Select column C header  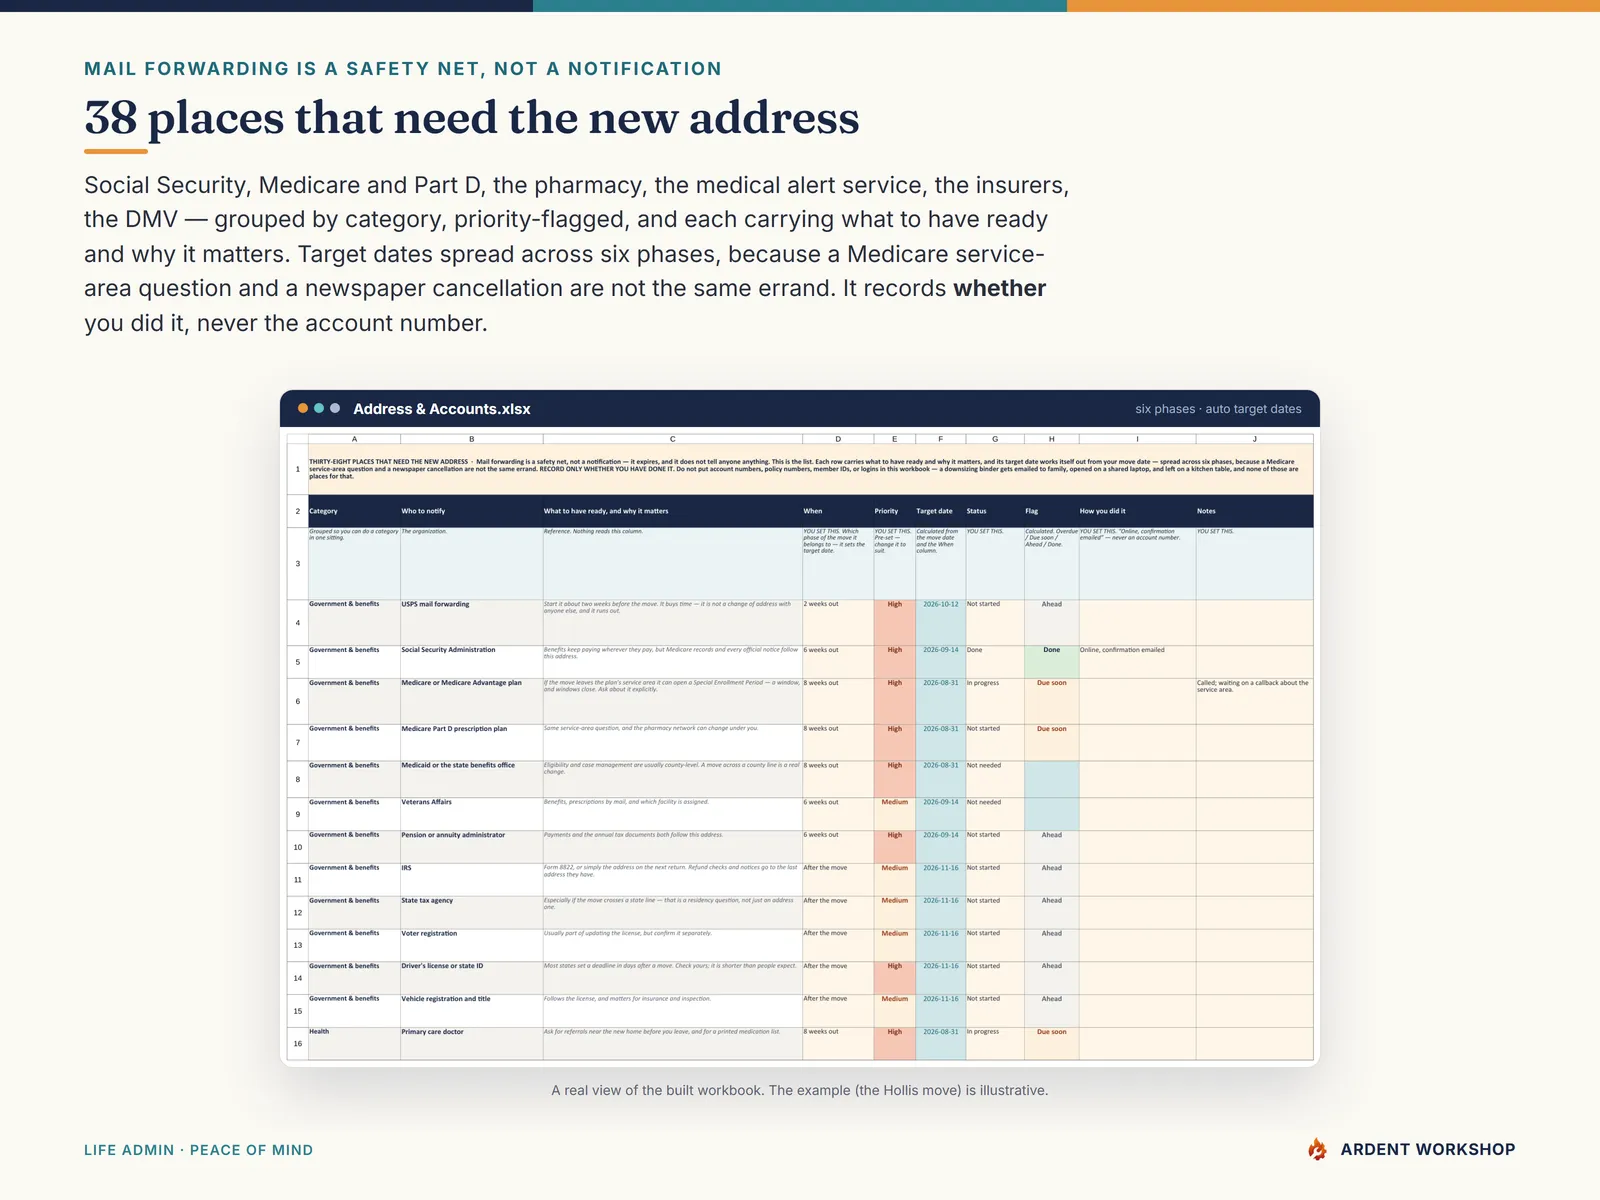[673, 439]
